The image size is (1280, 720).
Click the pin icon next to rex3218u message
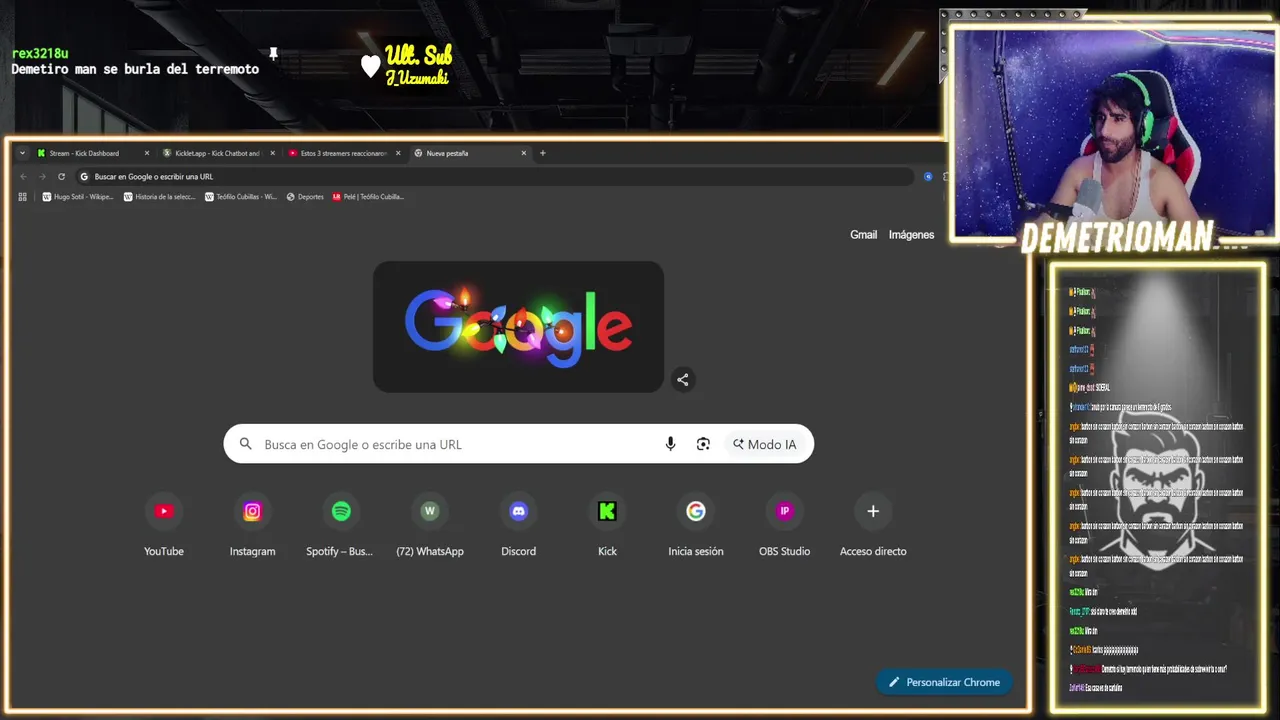coord(273,53)
